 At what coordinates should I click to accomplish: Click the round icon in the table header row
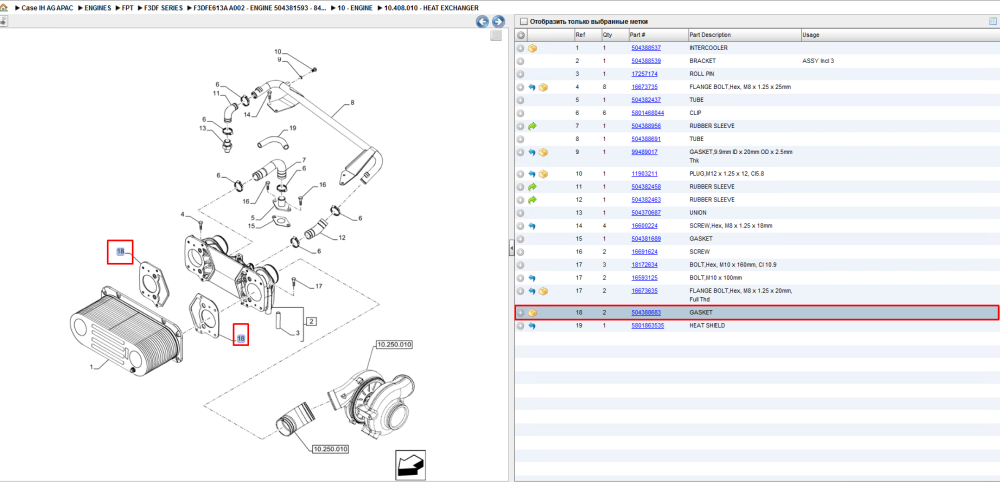[520, 35]
